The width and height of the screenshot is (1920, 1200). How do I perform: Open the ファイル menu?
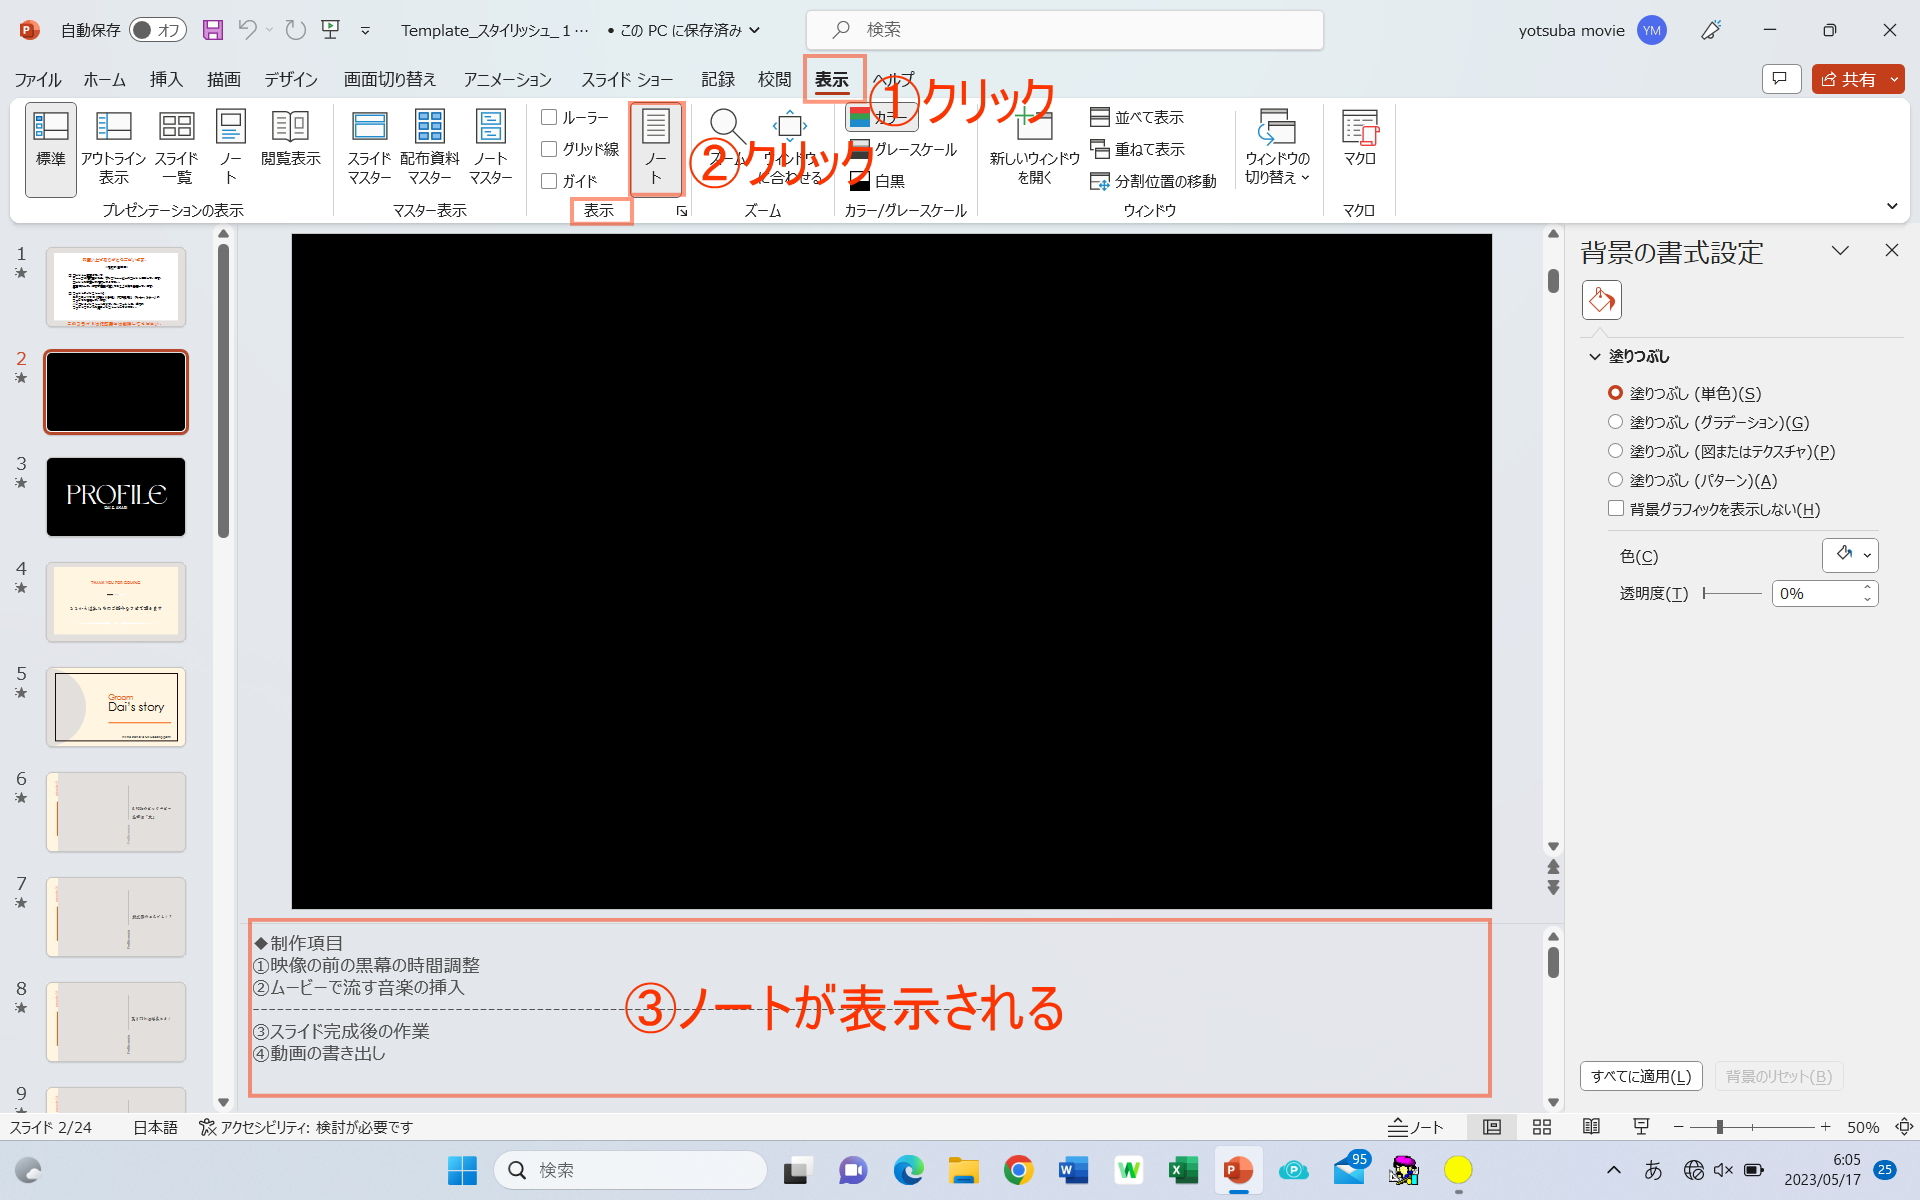36,79
